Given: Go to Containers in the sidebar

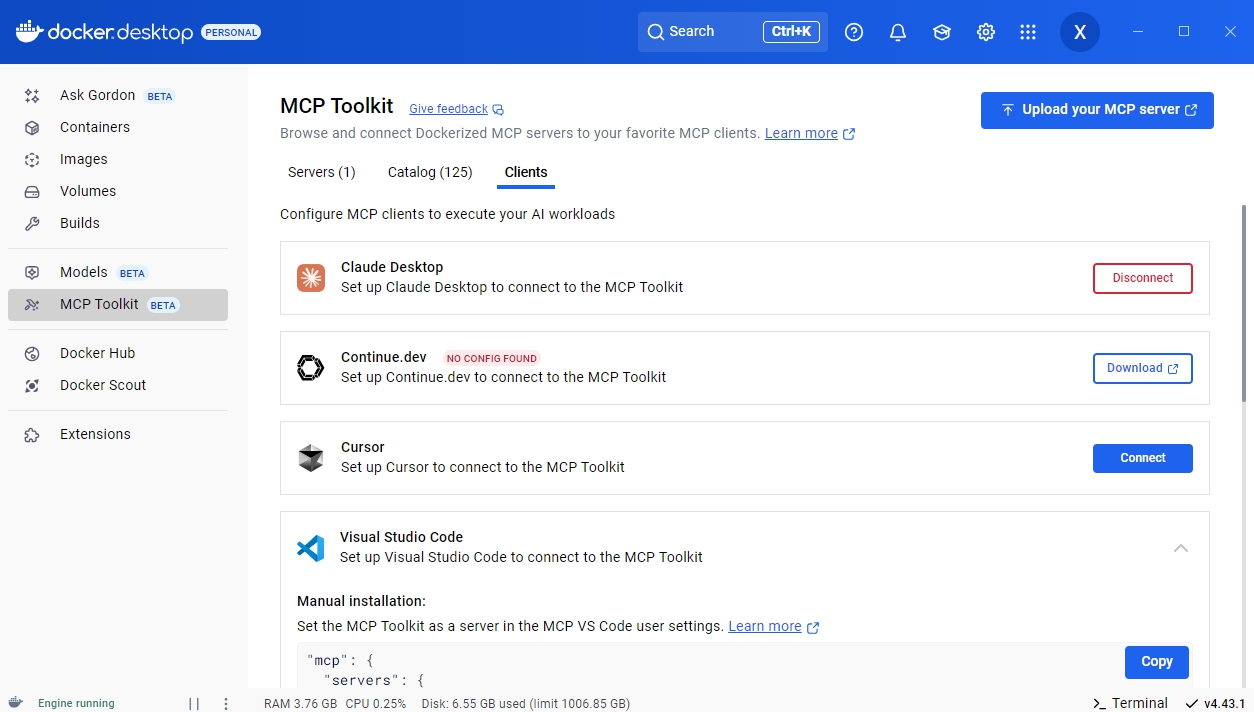Looking at the screenshot, I should point(117,127).
